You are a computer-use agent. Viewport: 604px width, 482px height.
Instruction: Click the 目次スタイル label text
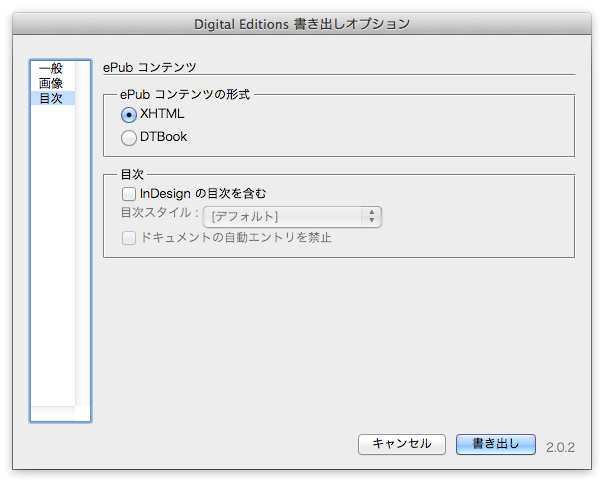(x=160, y=212)
